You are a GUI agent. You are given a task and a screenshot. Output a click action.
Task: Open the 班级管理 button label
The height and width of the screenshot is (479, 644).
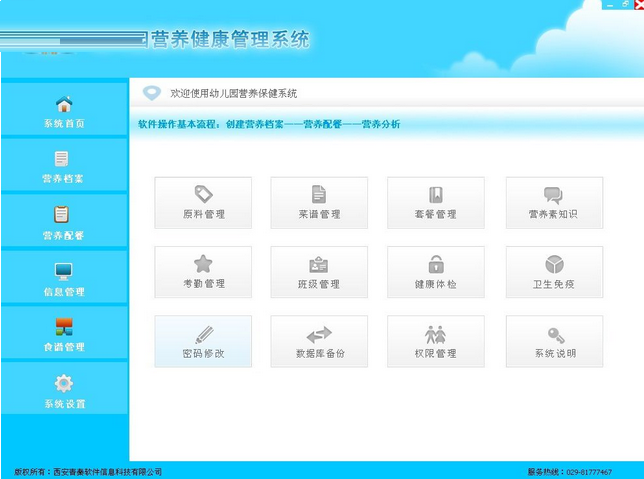pos(319,284)
